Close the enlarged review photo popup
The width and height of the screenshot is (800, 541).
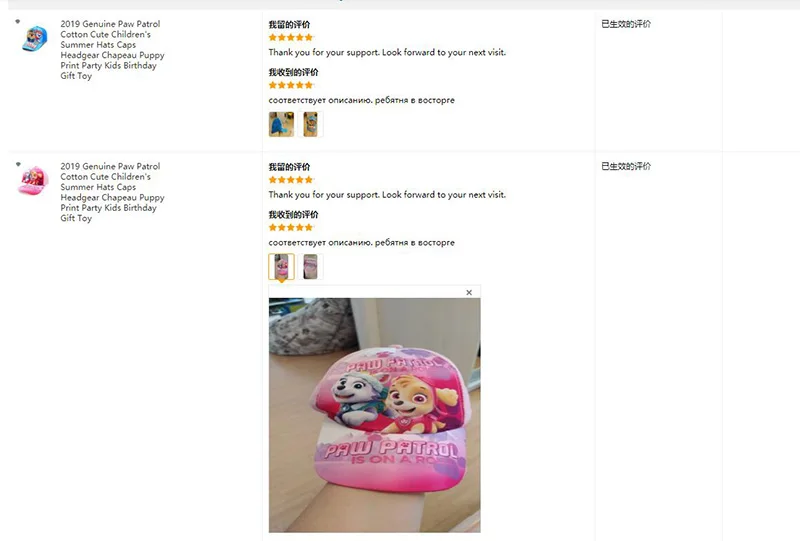click(x=469, y=292)
